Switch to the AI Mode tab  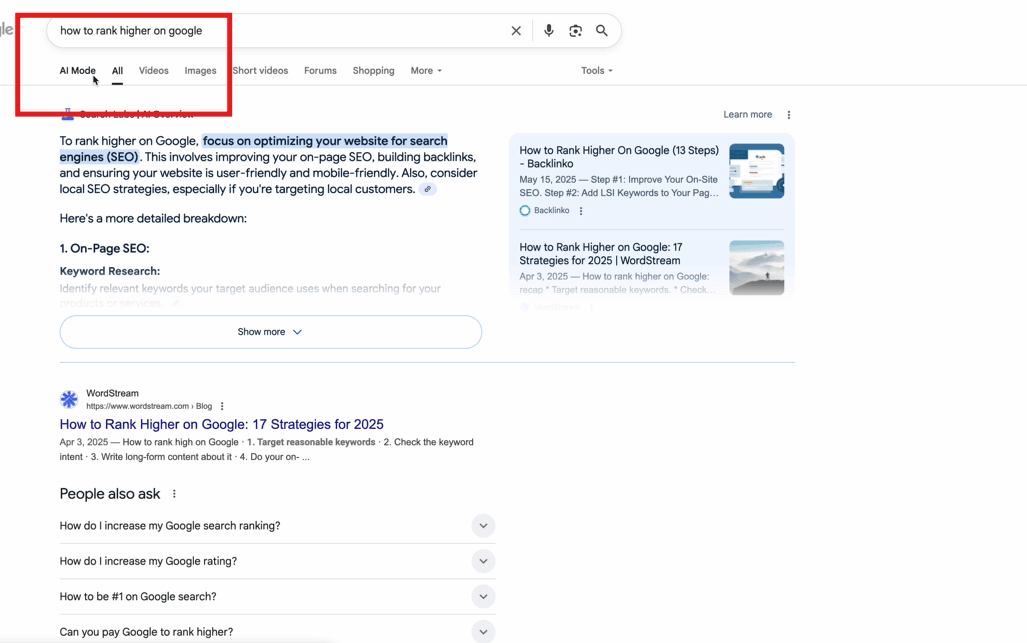[77, 71]
